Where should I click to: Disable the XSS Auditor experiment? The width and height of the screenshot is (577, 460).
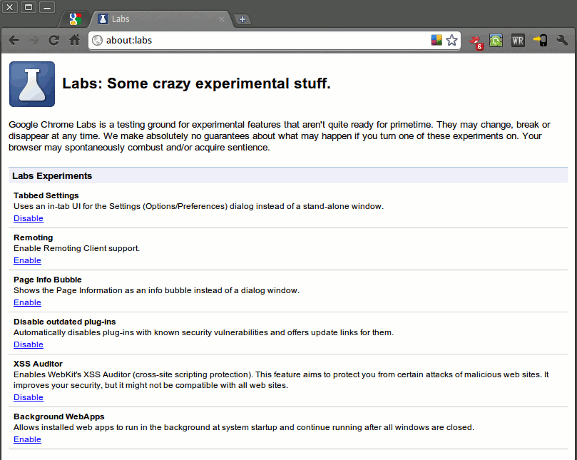(x=28, y=397)
